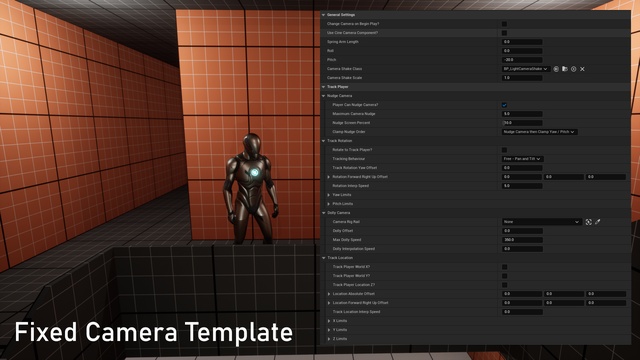Image resolution: width=640 pixels, height=360 pixels.
Task: Clear the Camera Shake Class value
Action: 582,69
